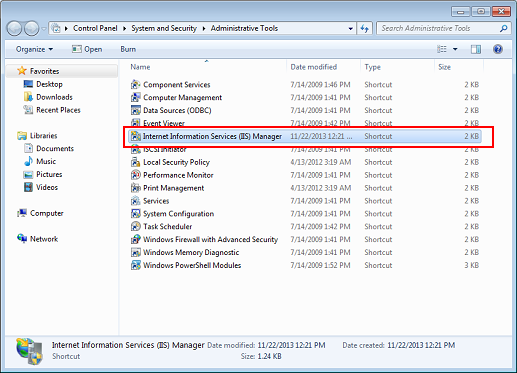517x373 pixels.
Task: Click the 'Task Scheduler' file name
Action: click(x=167, y=227)
